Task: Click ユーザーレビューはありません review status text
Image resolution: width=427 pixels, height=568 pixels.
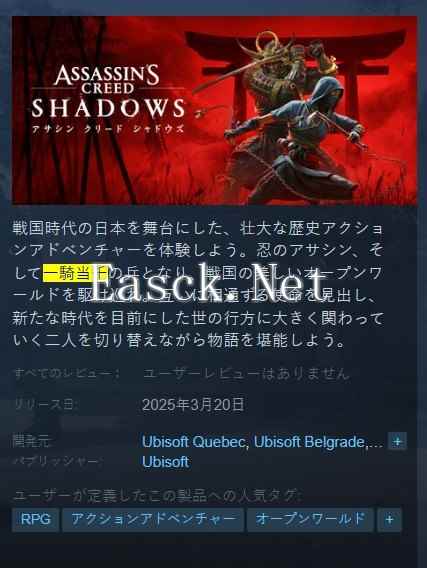Action: pos(246,373)
